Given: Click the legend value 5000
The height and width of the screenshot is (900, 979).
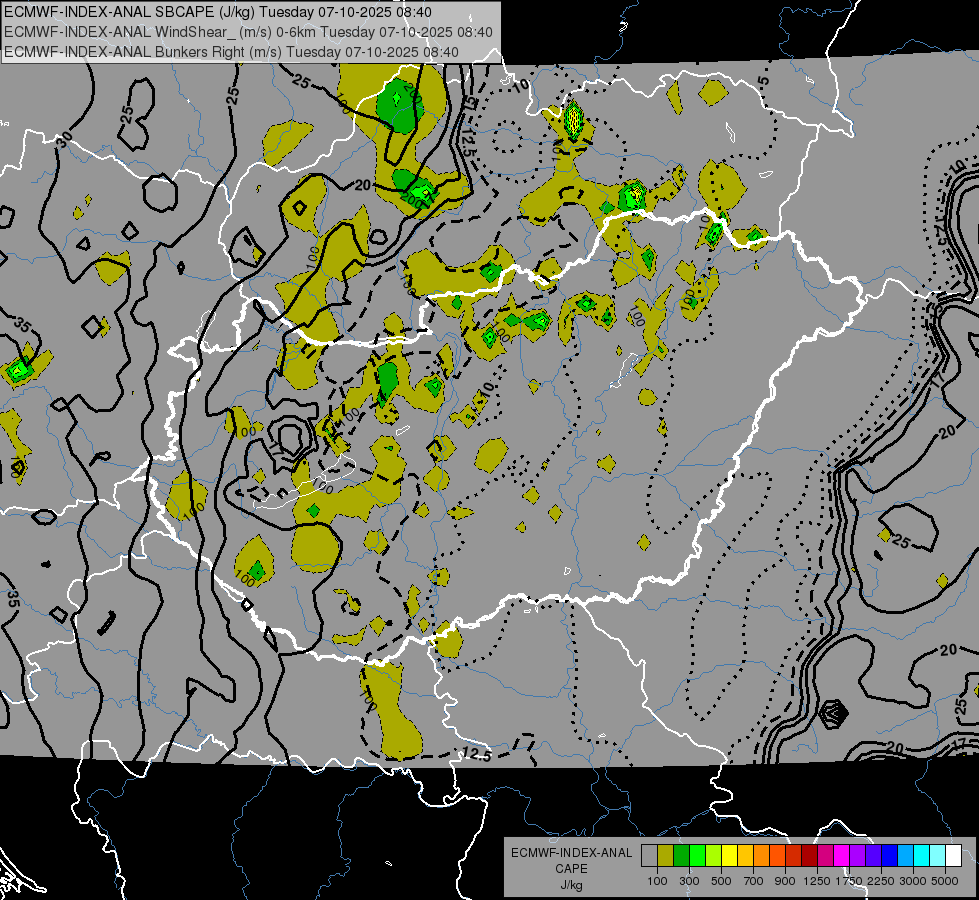Looking at the screenshot, I should click(945, 881).
